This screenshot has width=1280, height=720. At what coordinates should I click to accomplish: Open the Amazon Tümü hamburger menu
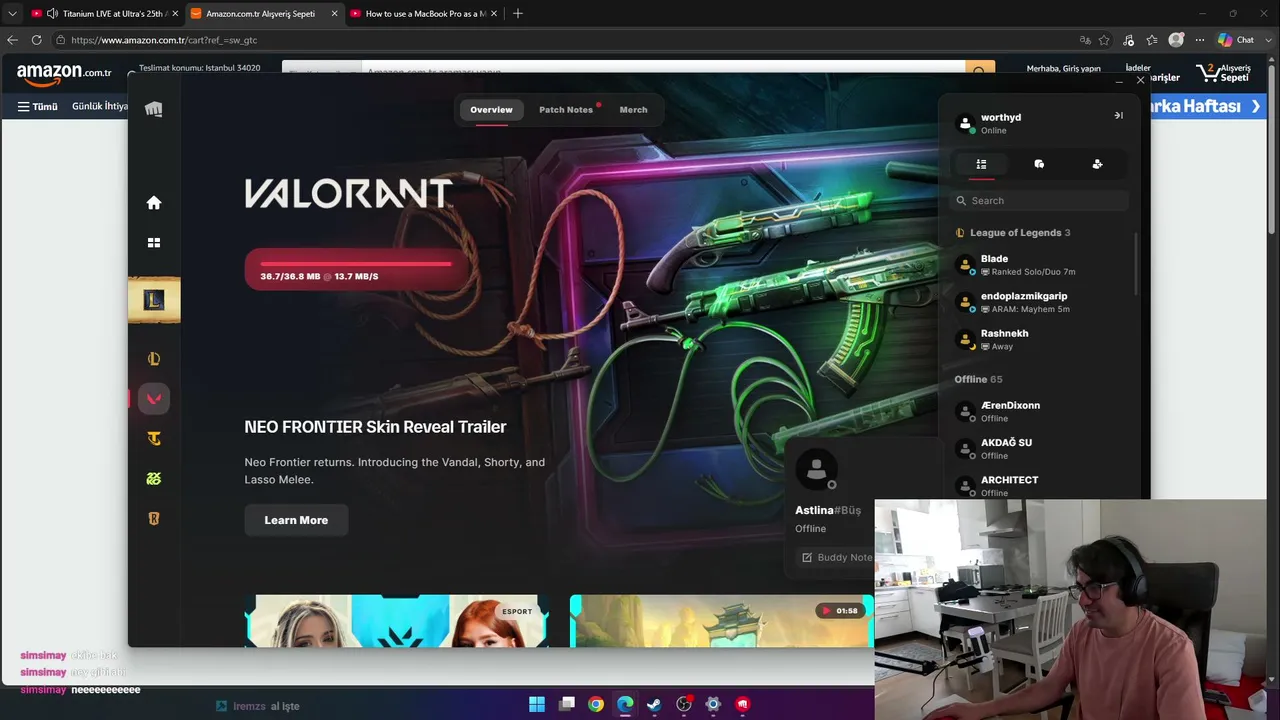tap(38, 107)
